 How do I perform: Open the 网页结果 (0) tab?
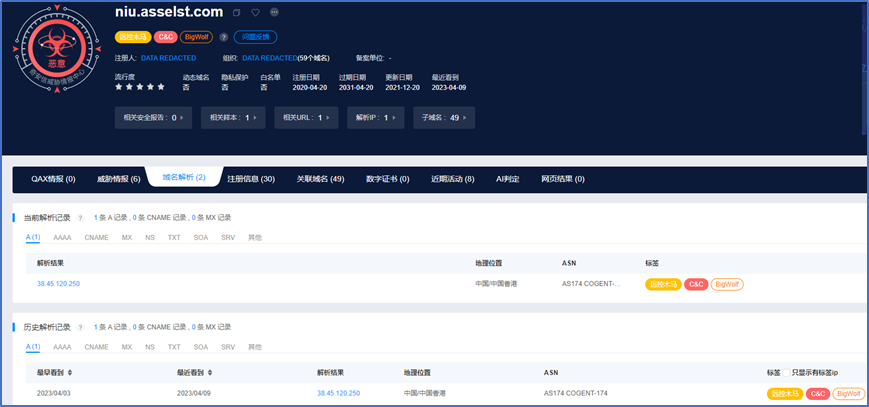(x=563, y=179)
